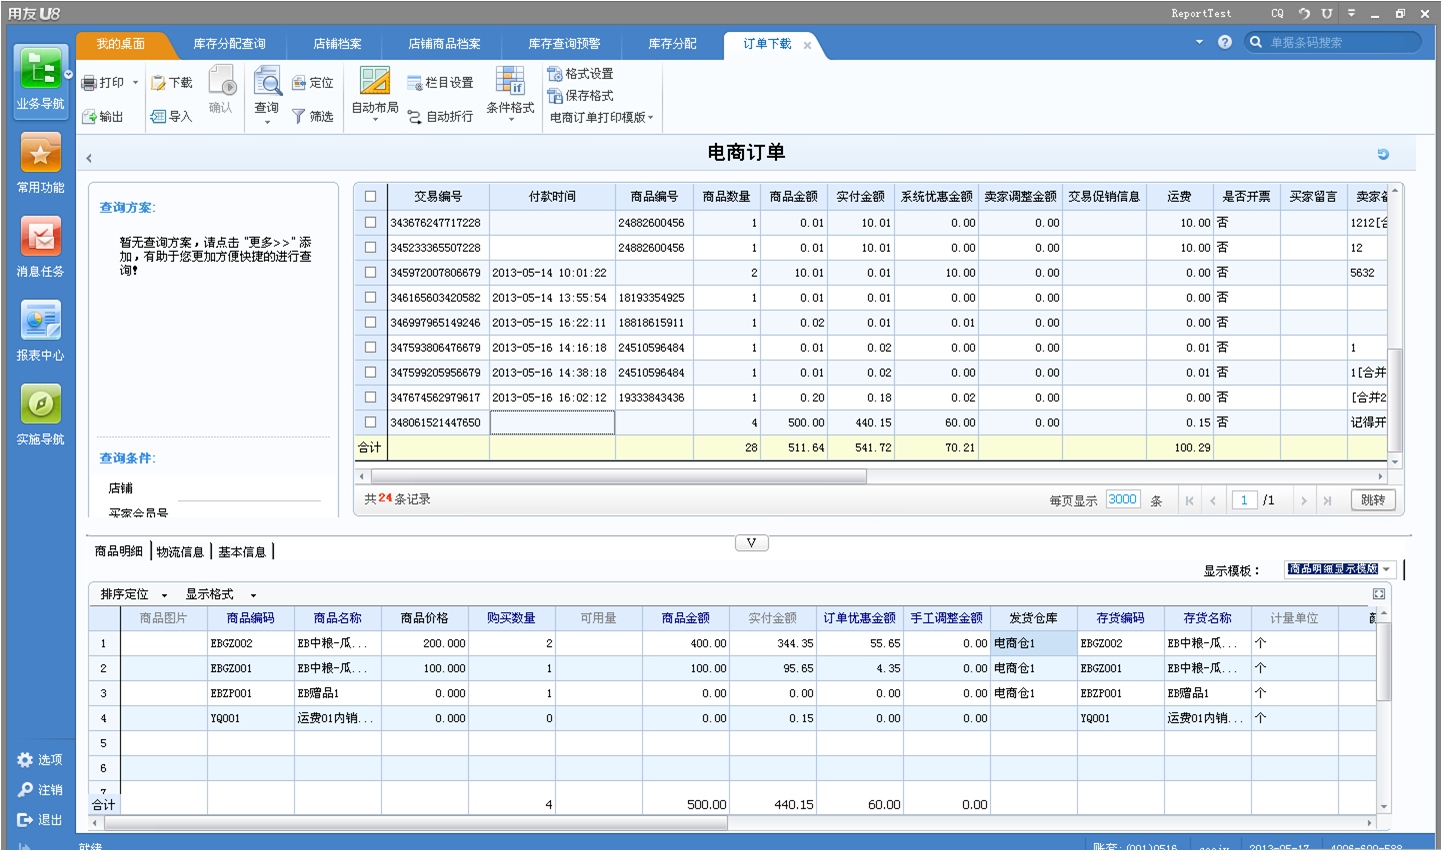Close the 订单下载 tab
Image resolution: width=1442 pixels, height=851 pixels.
[807, 45]
